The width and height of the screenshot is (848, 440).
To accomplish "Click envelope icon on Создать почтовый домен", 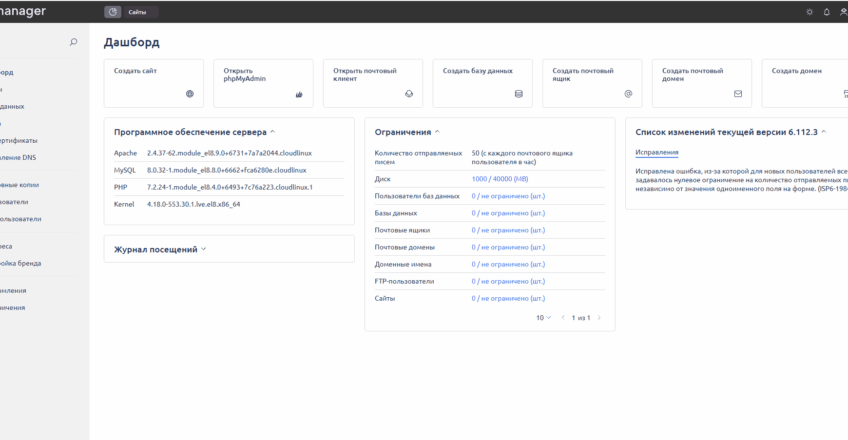I will (738, 94).
